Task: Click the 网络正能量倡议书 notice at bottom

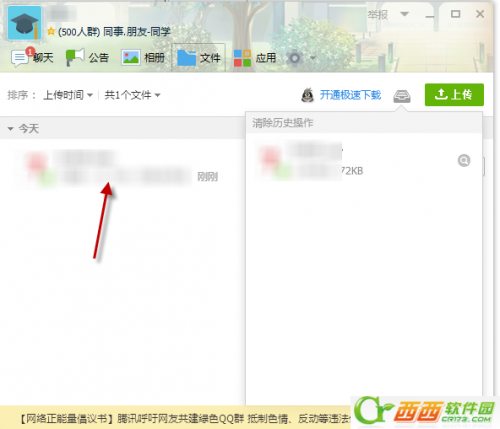Action: [x=185, y=418]
